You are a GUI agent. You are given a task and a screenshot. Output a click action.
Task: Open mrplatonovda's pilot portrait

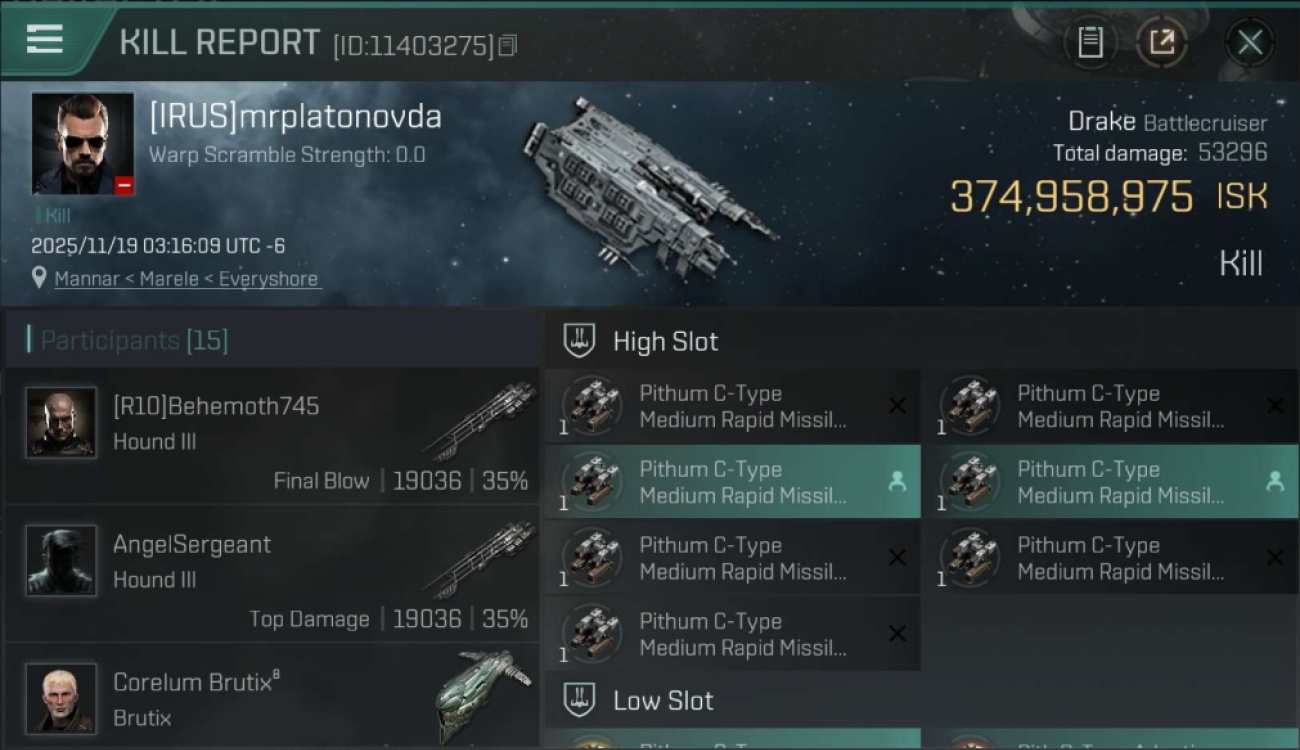coord(82,143)
